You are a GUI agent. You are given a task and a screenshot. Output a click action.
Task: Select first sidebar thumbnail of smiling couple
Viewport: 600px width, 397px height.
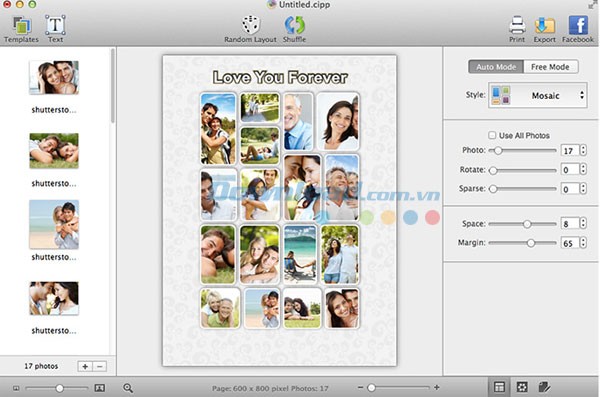coord(54,78)
